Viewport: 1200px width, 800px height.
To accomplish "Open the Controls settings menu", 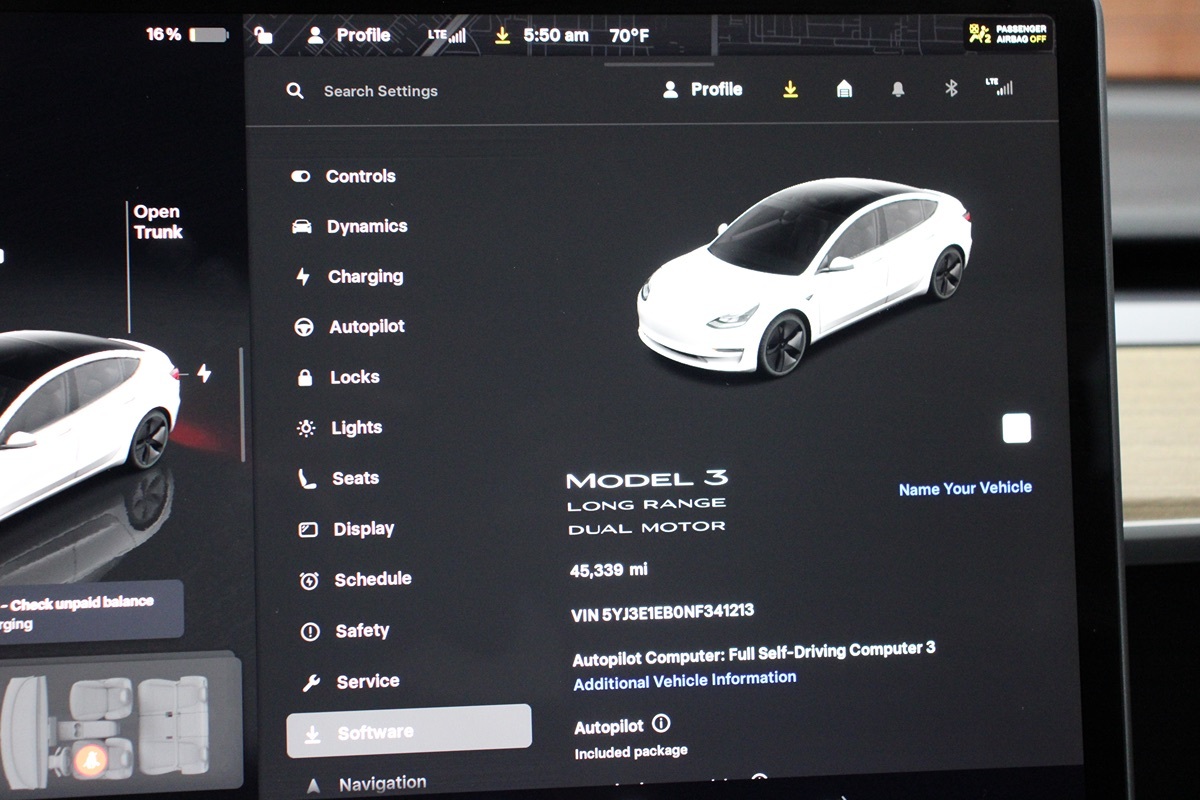I will [360, 176].
